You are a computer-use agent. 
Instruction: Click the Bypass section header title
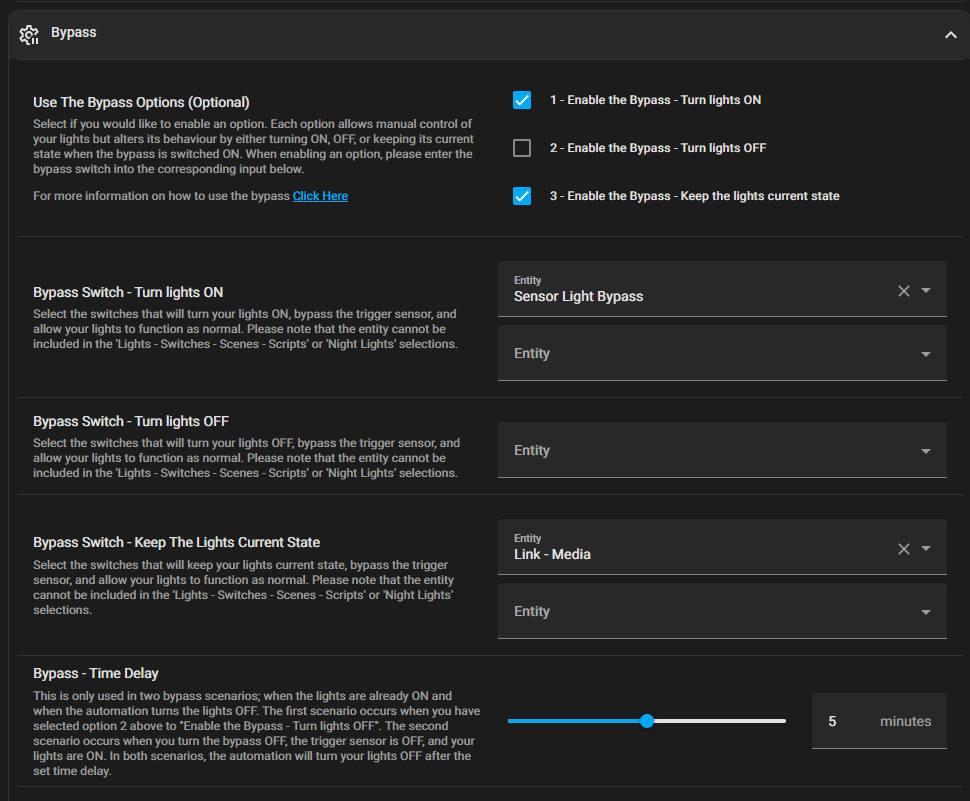coord(74,32)
